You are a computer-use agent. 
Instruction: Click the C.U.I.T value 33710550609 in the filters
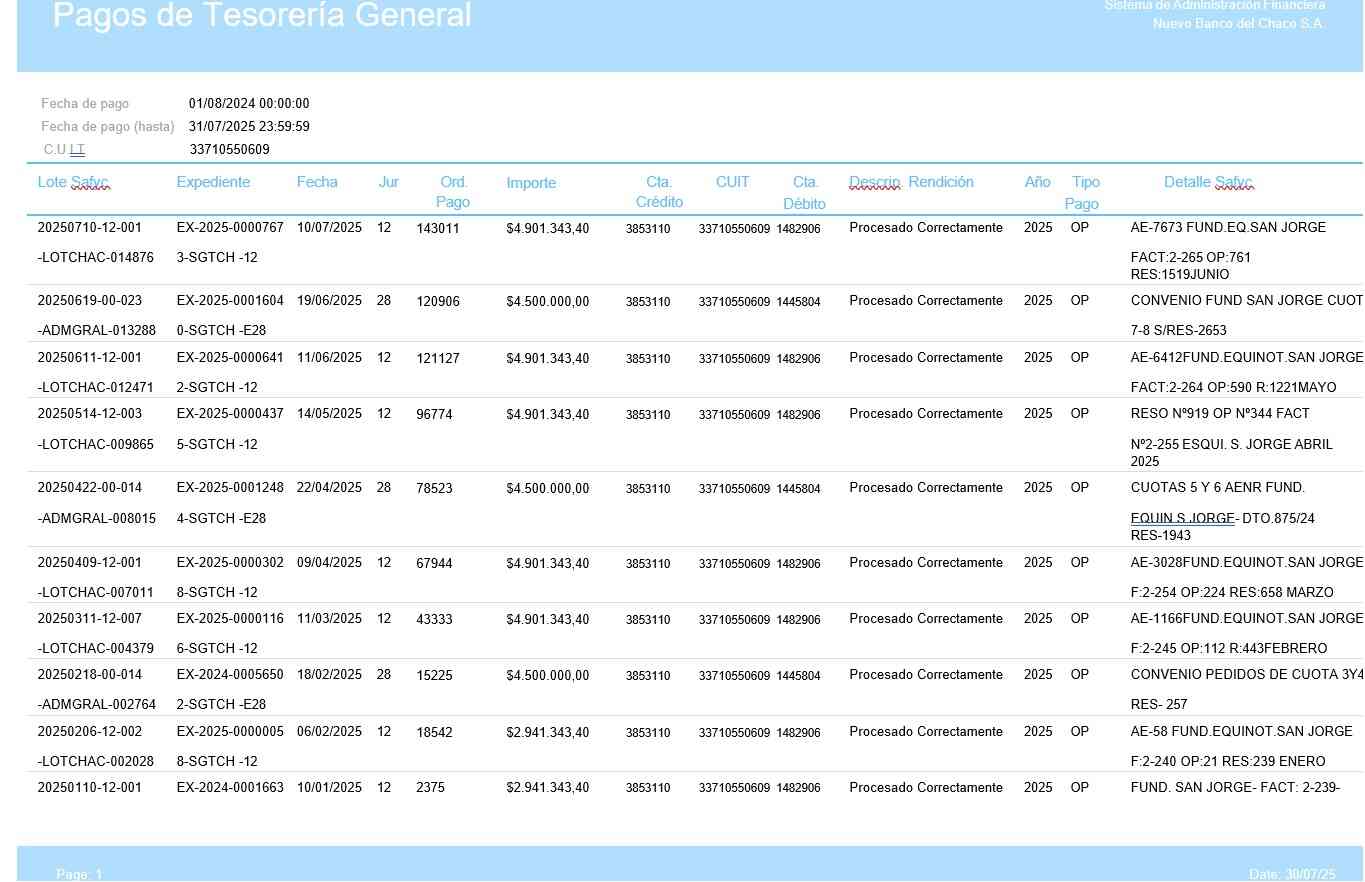click(x=229, y=150)
